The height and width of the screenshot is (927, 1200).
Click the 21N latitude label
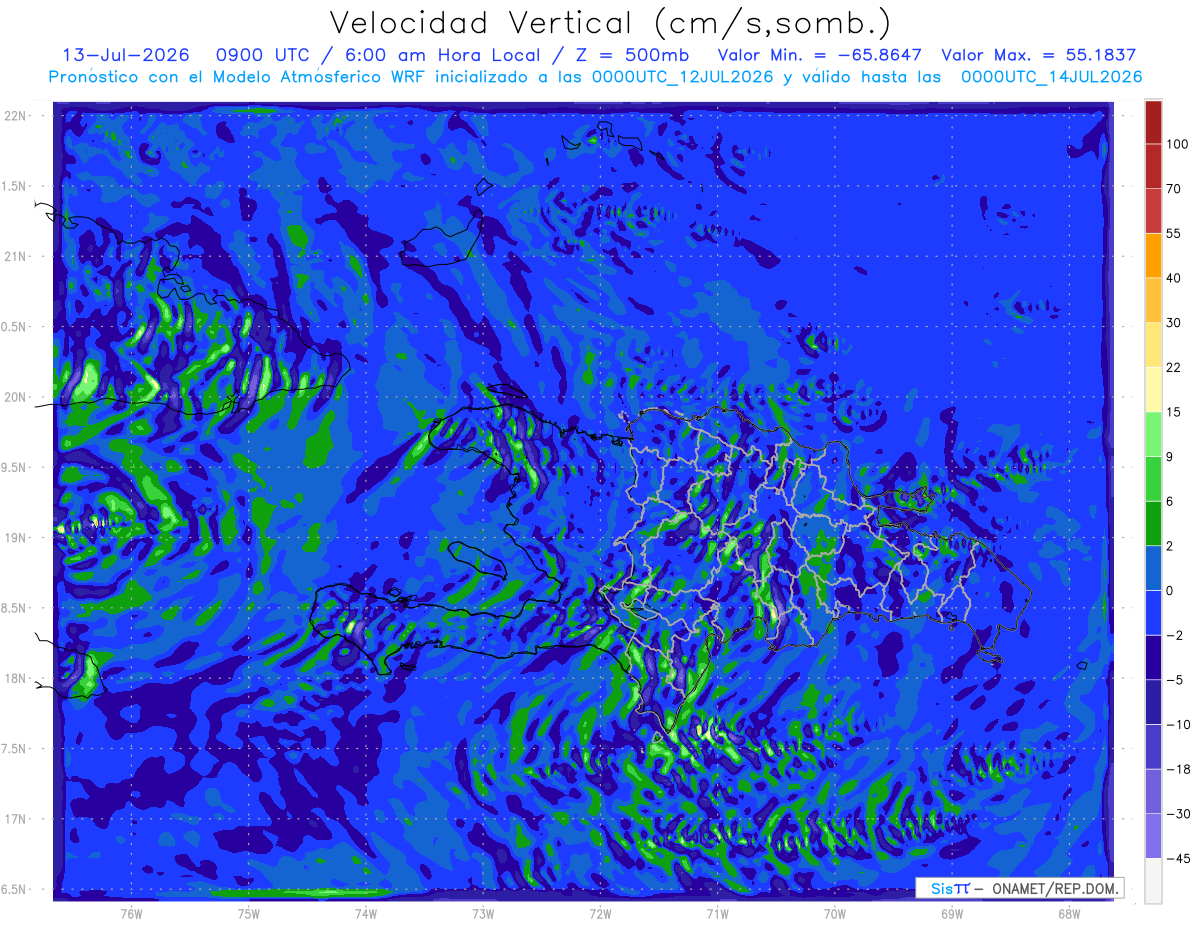click(17, 256)
